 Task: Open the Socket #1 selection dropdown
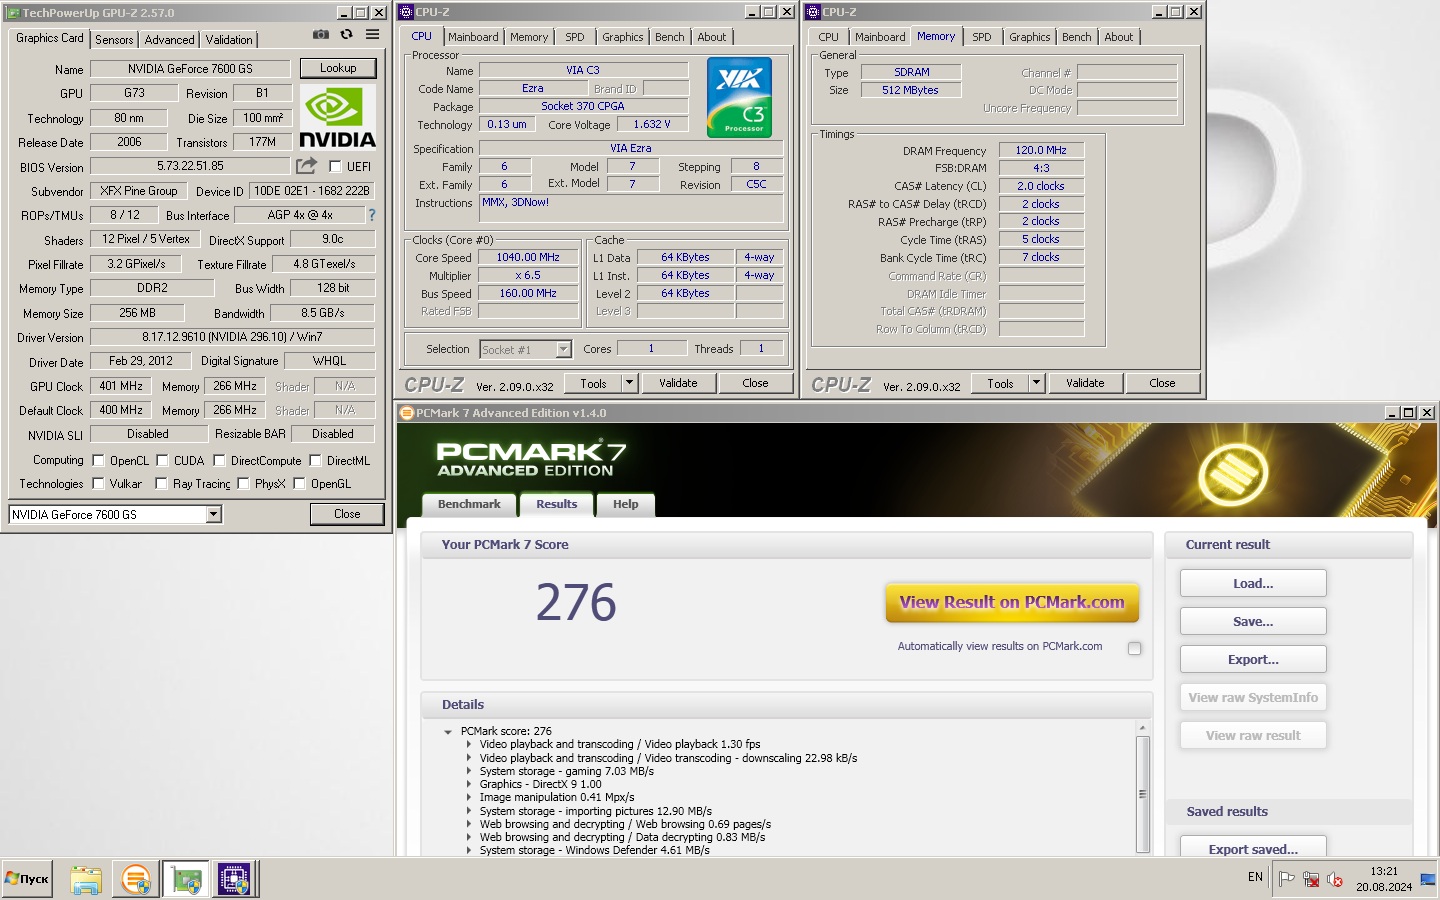pos(563,349)
